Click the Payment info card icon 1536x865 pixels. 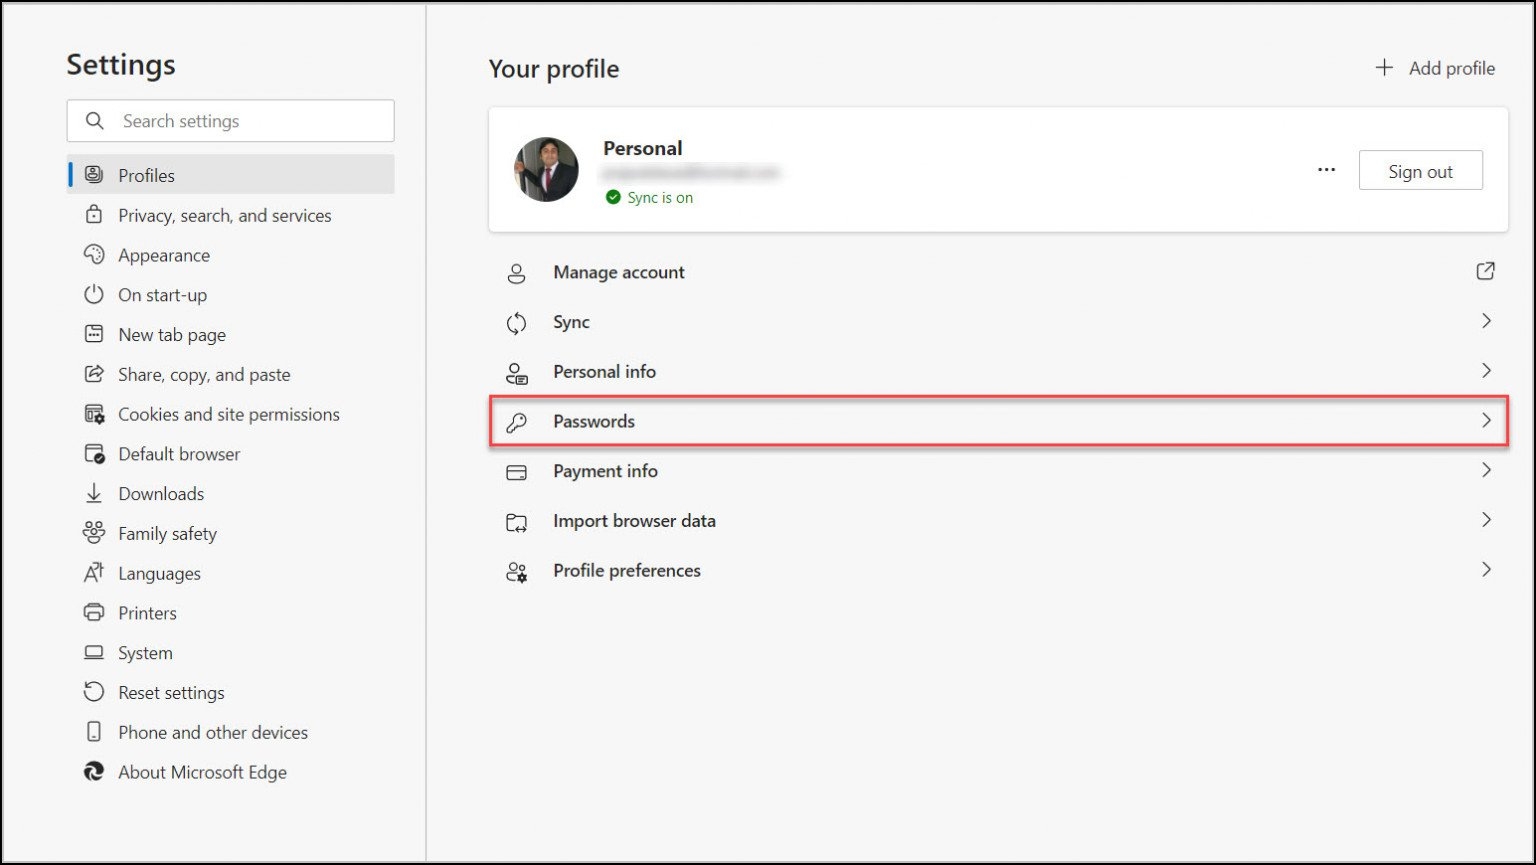coord(516,472)
